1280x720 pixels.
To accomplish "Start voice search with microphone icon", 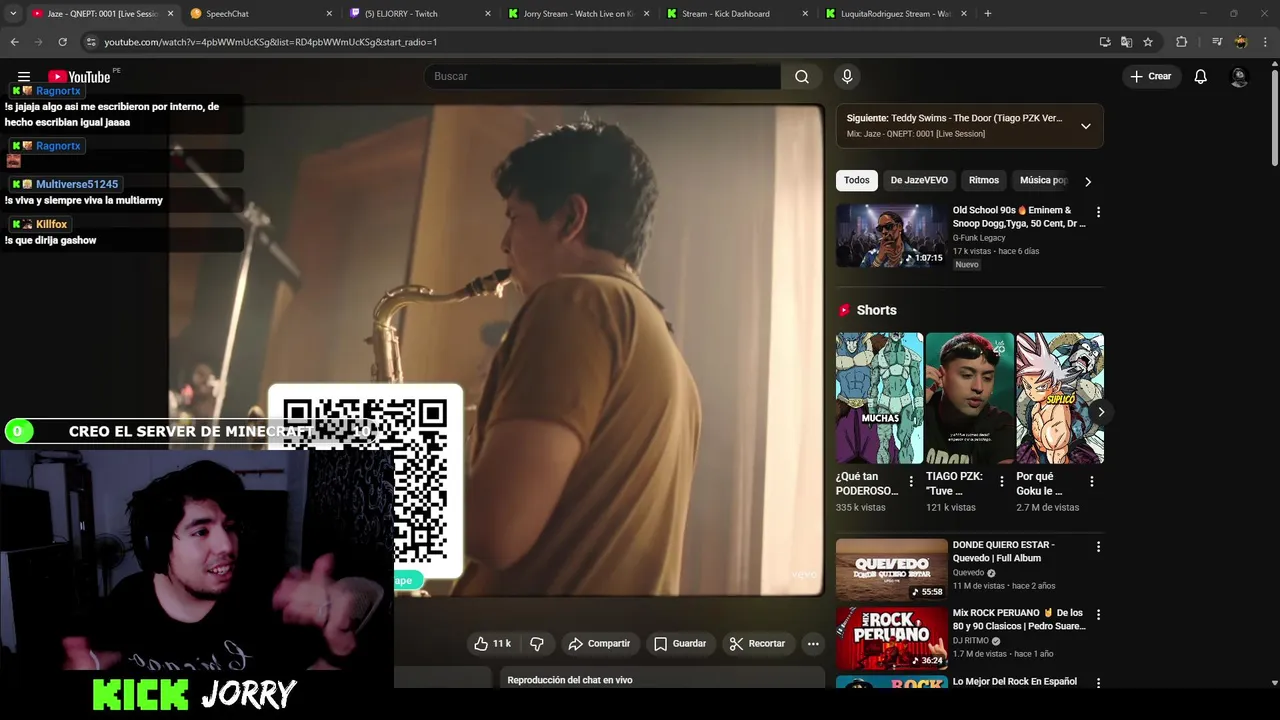I will tap(847, 77).
